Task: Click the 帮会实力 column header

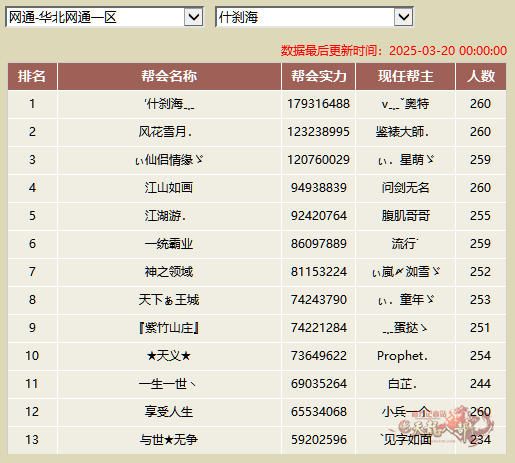Action: coord(319,76)
